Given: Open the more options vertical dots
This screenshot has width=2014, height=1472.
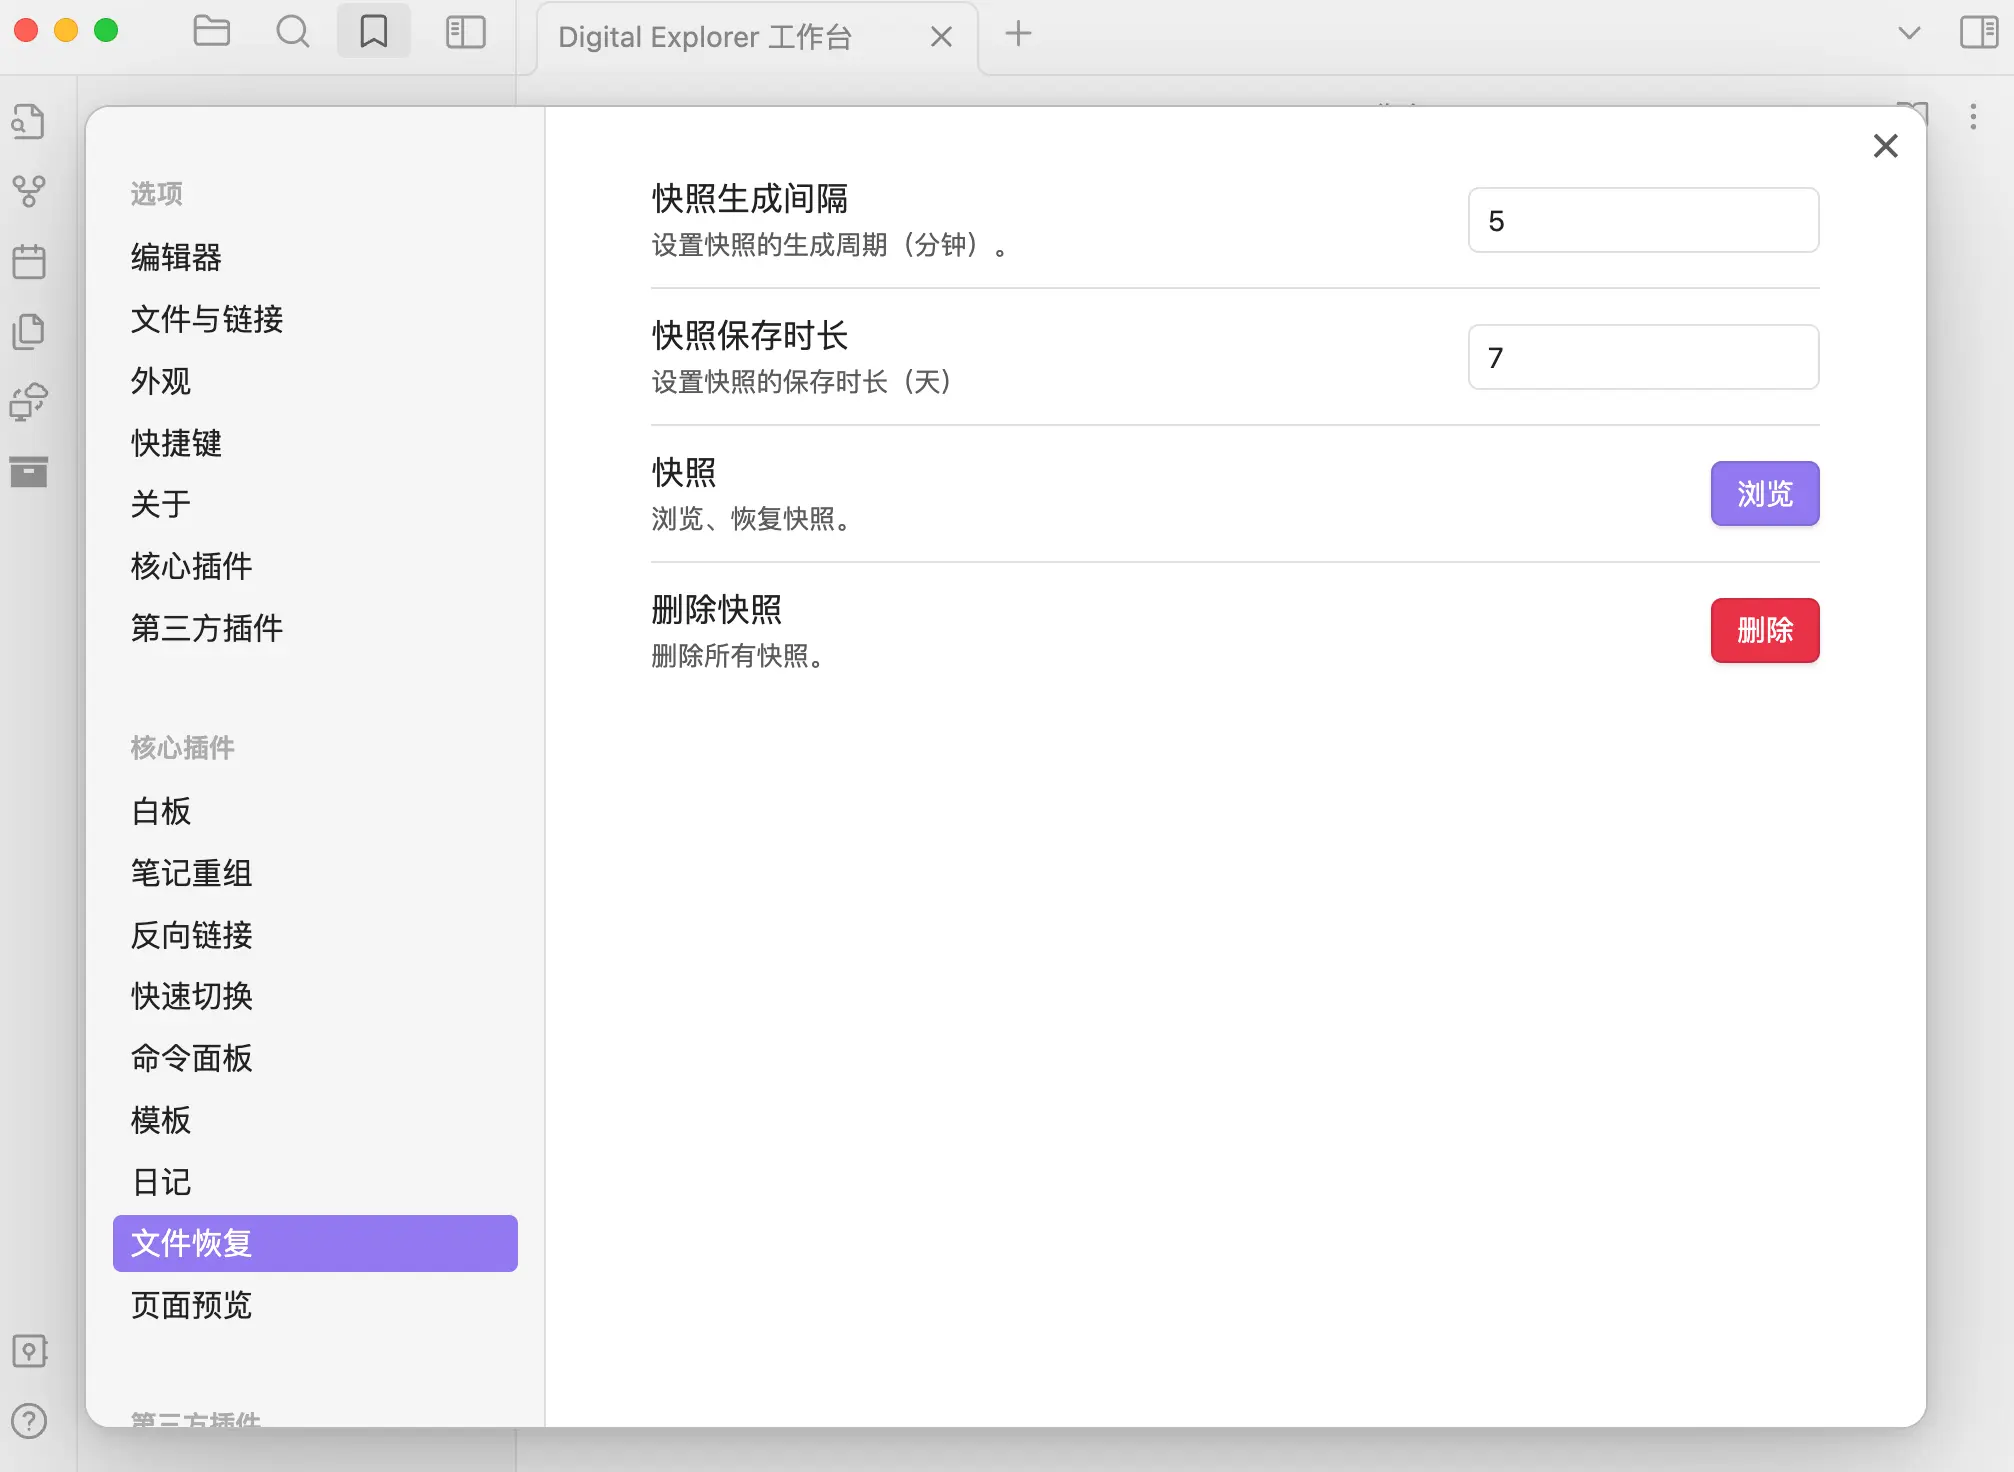Looking at the screenshot, I should click(x=1973, y=117).
